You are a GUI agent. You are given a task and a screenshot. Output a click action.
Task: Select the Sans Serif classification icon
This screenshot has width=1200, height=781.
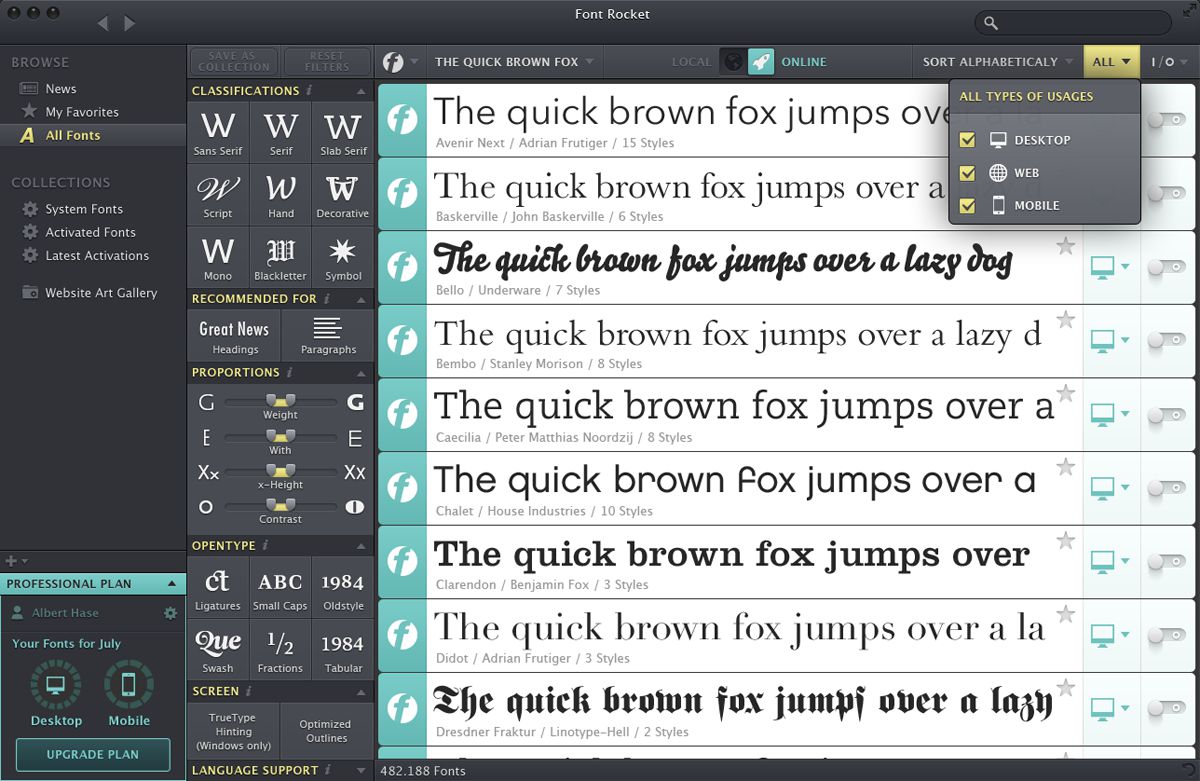218,131
